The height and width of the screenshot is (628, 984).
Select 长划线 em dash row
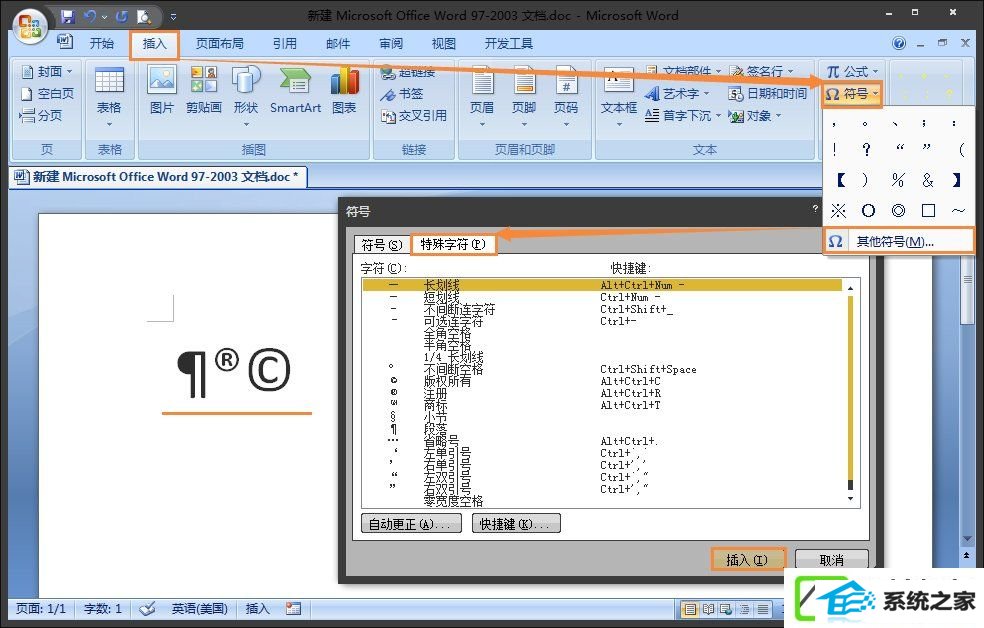coord(602,285)
